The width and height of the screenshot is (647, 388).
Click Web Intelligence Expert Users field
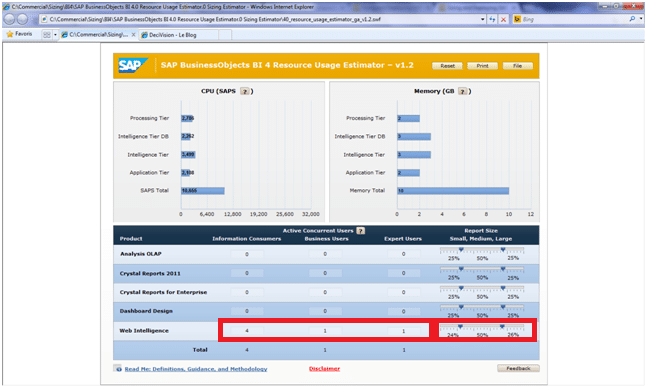404,331
